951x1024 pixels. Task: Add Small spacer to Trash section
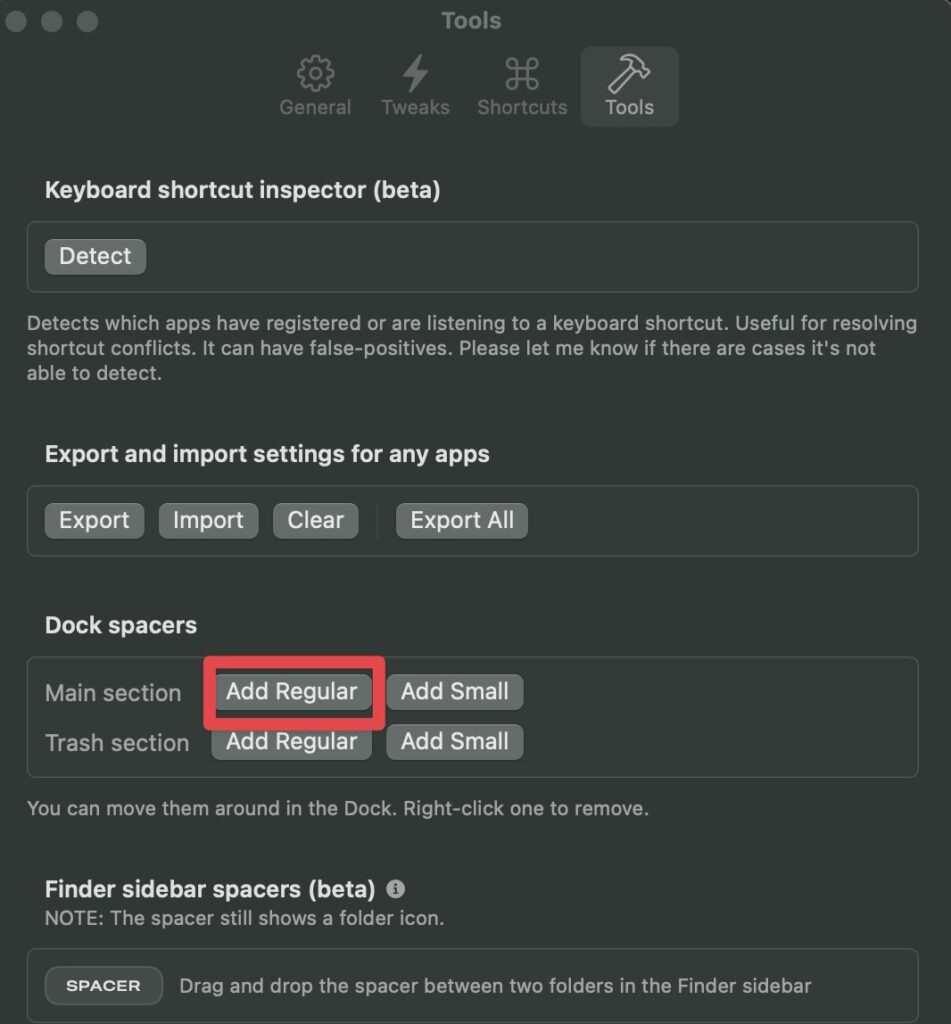click(455, 742)
